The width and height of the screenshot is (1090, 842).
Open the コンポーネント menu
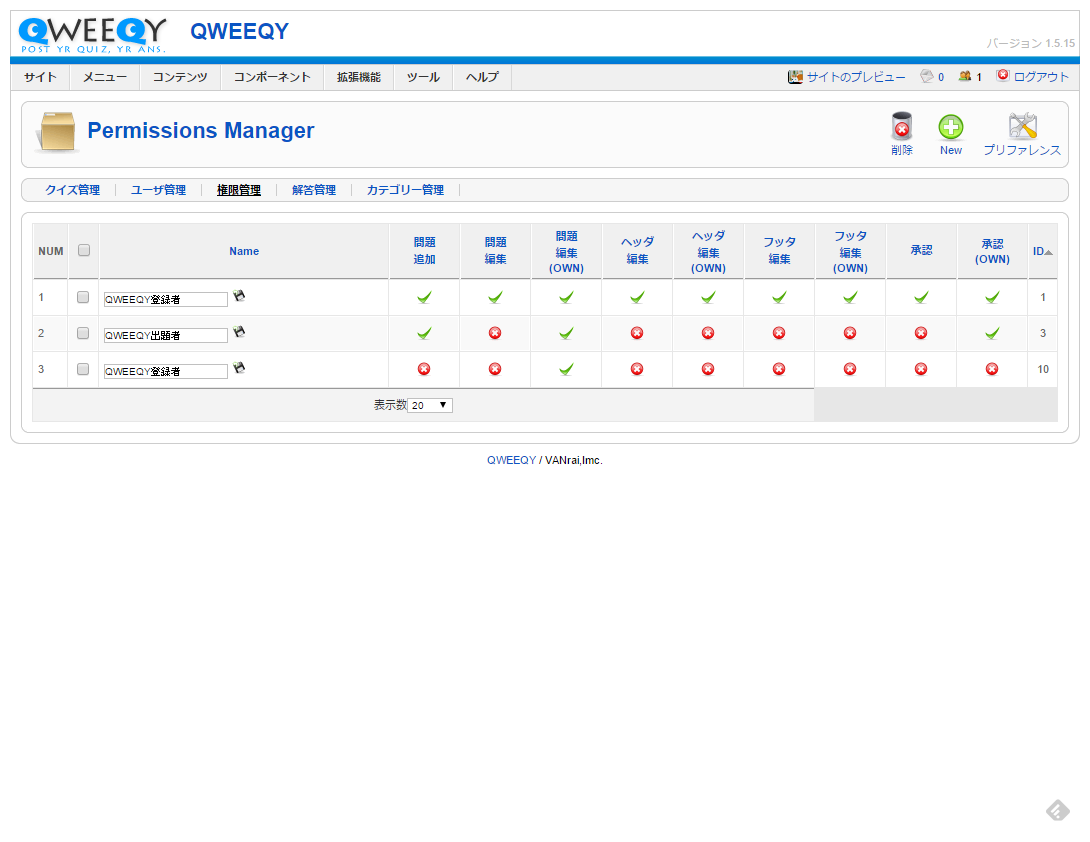tap(272, 77)
